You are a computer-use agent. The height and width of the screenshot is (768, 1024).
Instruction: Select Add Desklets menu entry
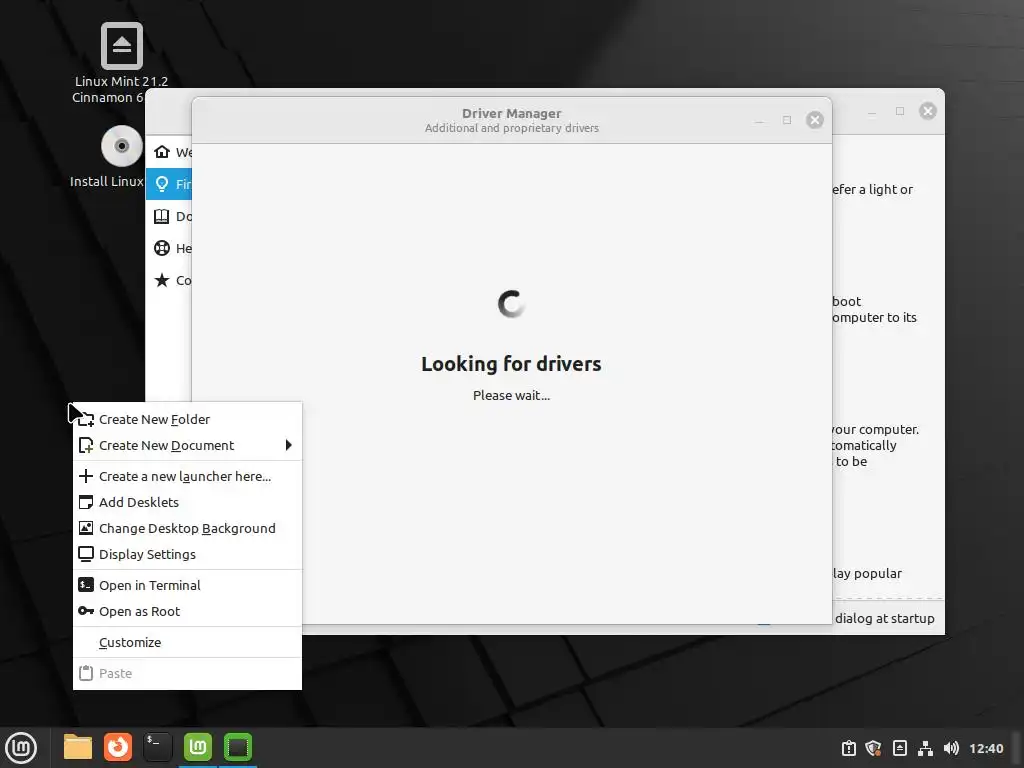point(187,502)
